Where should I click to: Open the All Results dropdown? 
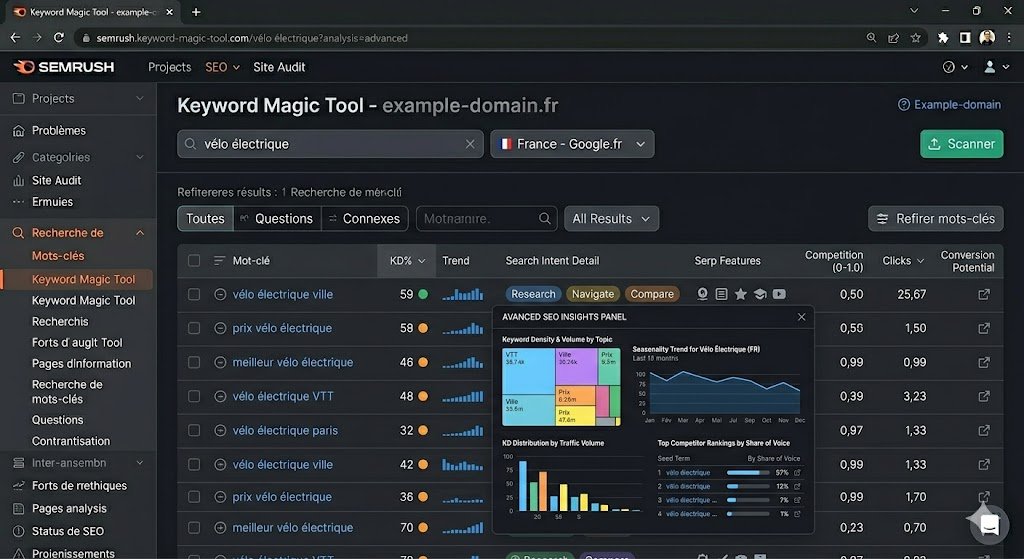(611, 219)
